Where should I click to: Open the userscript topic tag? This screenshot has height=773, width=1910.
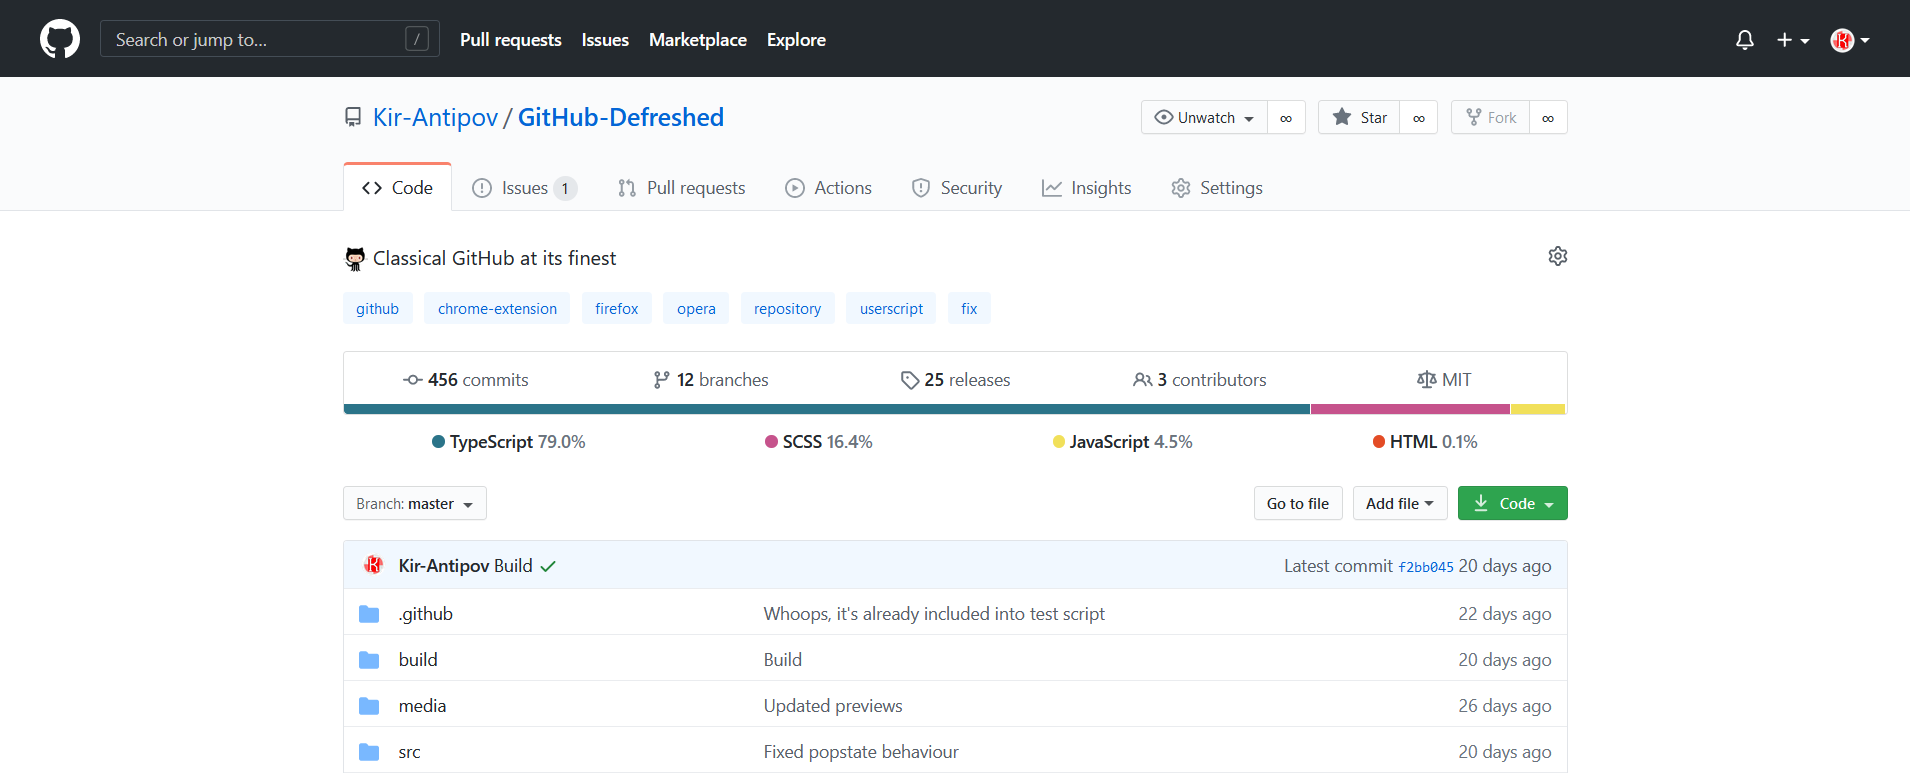[x=891, y=308]
